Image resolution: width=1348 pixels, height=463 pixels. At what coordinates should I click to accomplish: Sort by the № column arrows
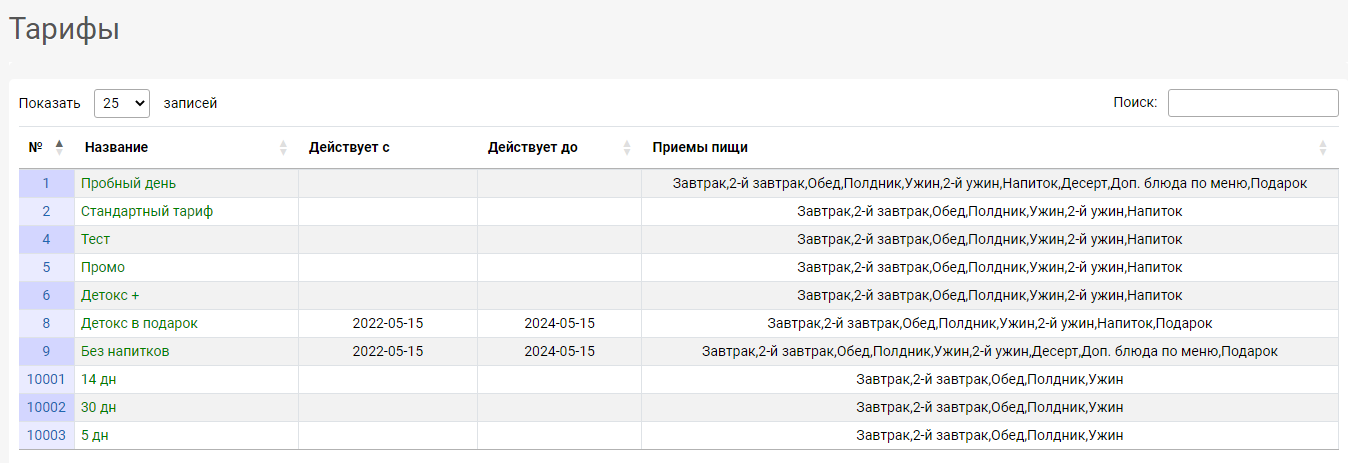pyautogui.click(x=59, y=147)
